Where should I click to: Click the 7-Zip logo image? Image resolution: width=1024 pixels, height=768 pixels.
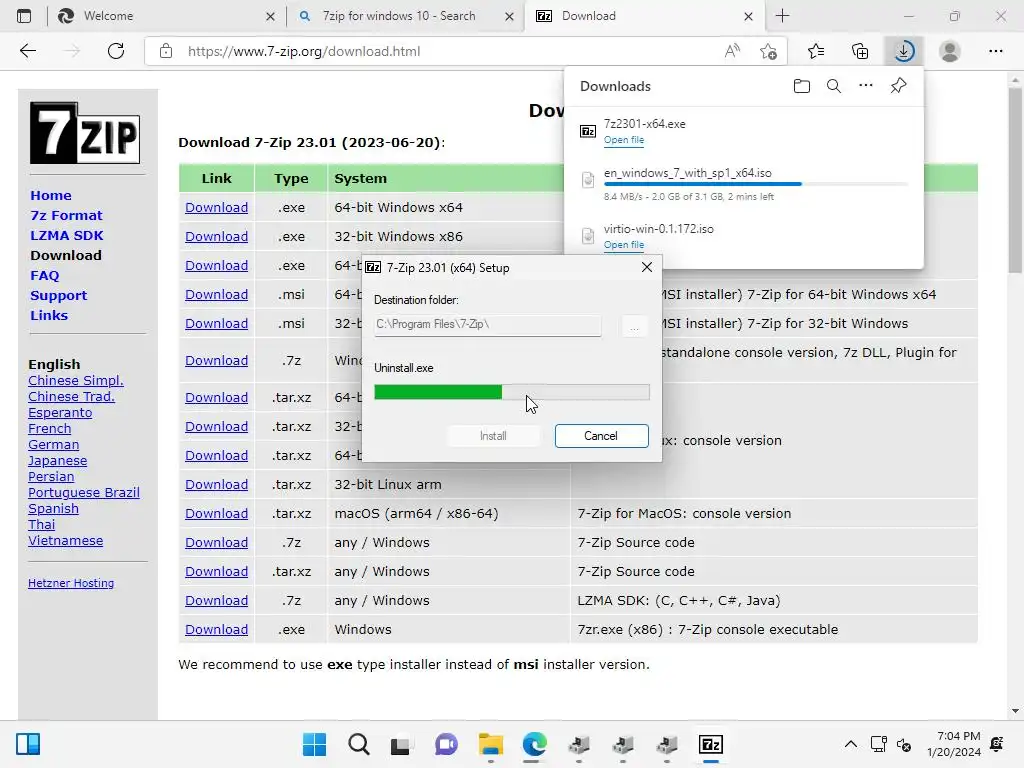[85, 133]
